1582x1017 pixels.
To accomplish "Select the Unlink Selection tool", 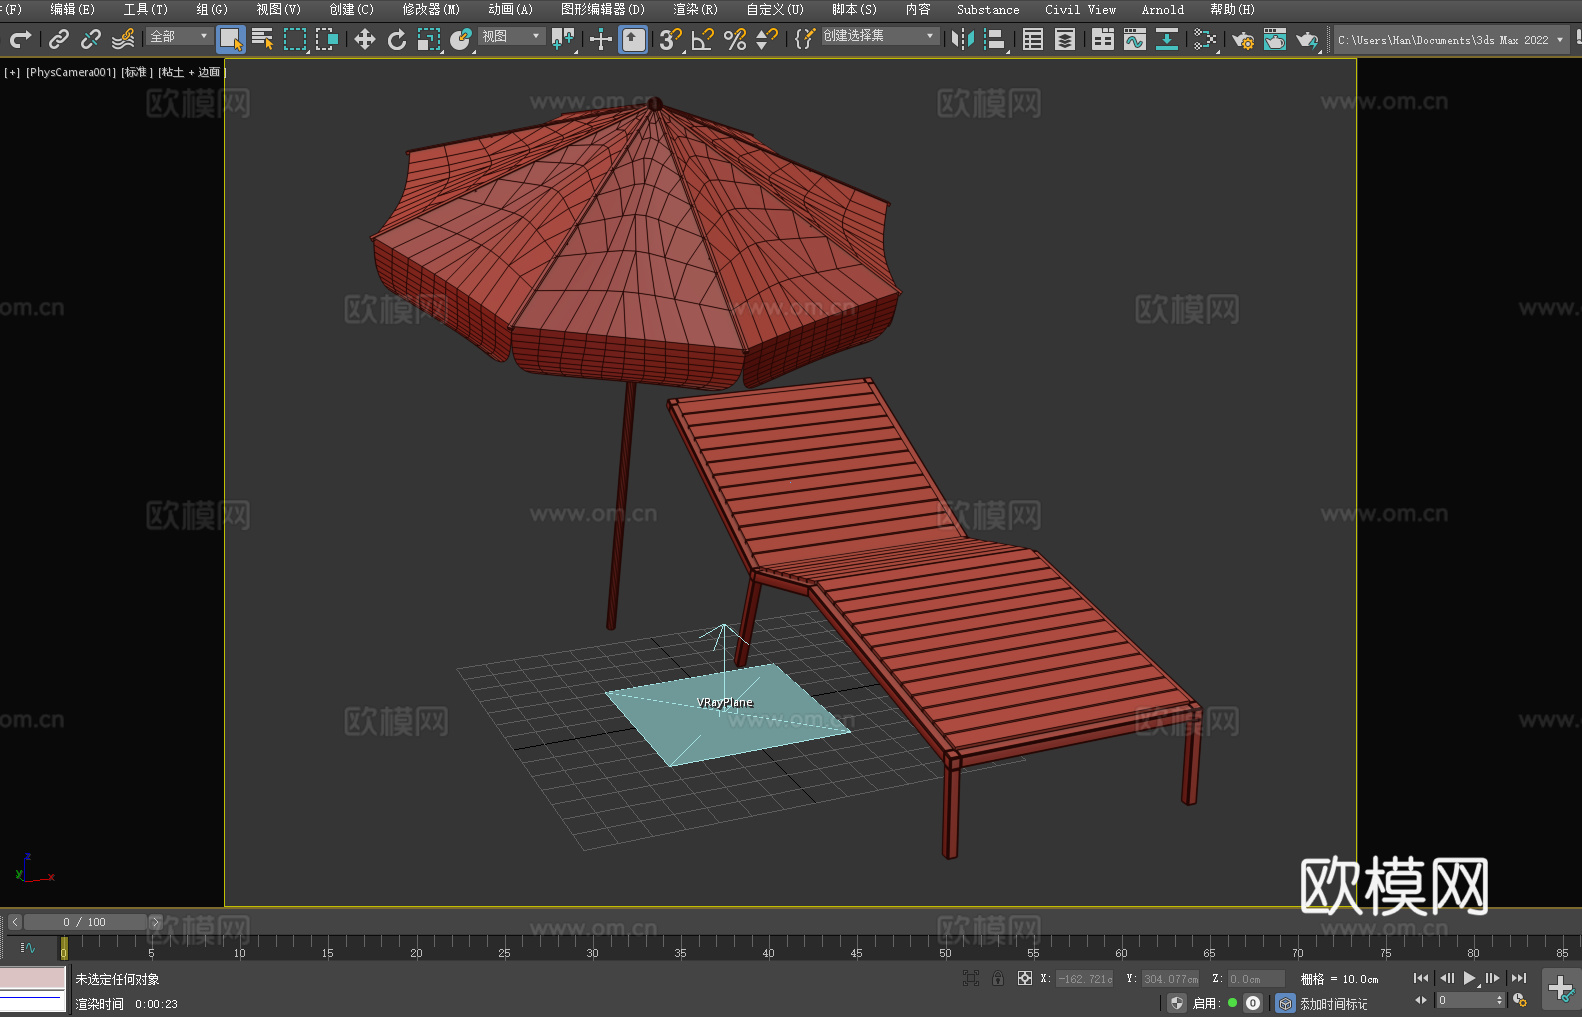I will coord(91,39).
